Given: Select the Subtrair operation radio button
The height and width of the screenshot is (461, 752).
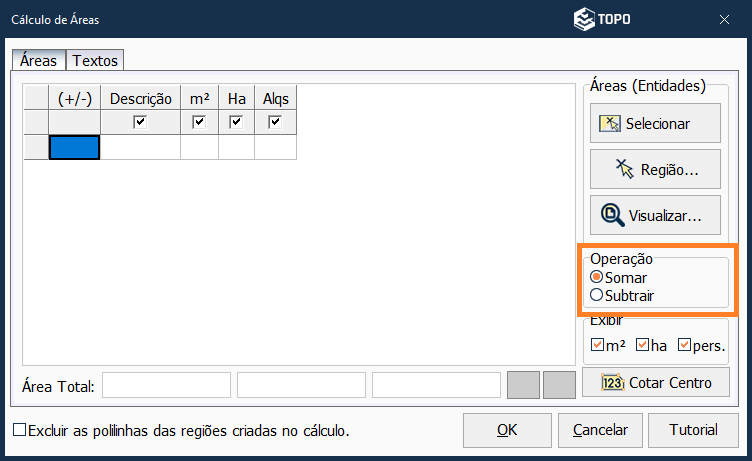Looking at the screenshot, I should pyautogui.click(x=597, y=295).
